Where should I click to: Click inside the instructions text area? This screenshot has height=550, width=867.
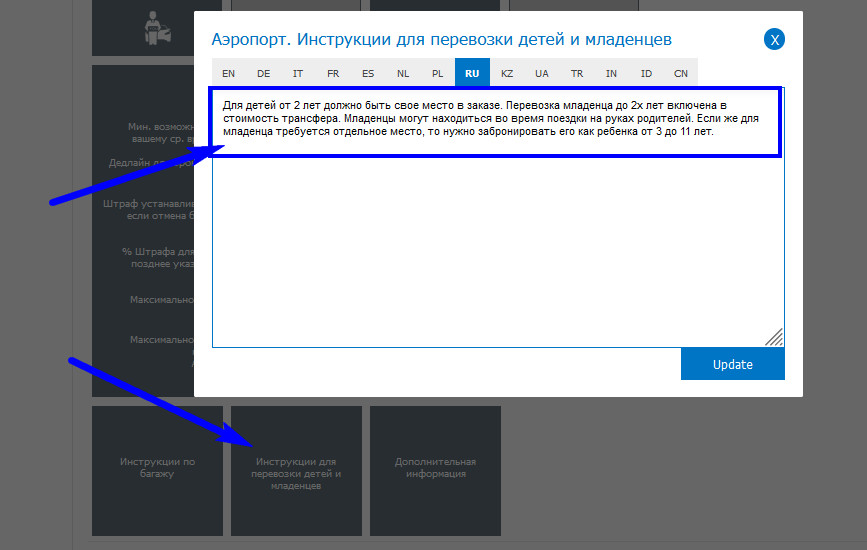pos(498,217)
